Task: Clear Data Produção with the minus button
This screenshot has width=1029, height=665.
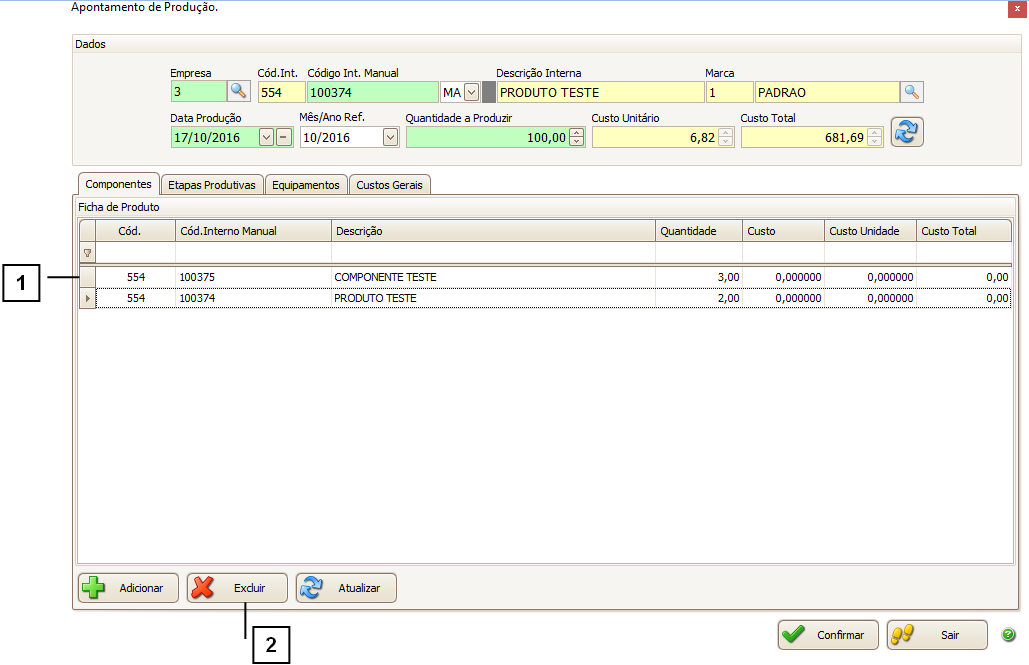Action: tap(284, 138)
